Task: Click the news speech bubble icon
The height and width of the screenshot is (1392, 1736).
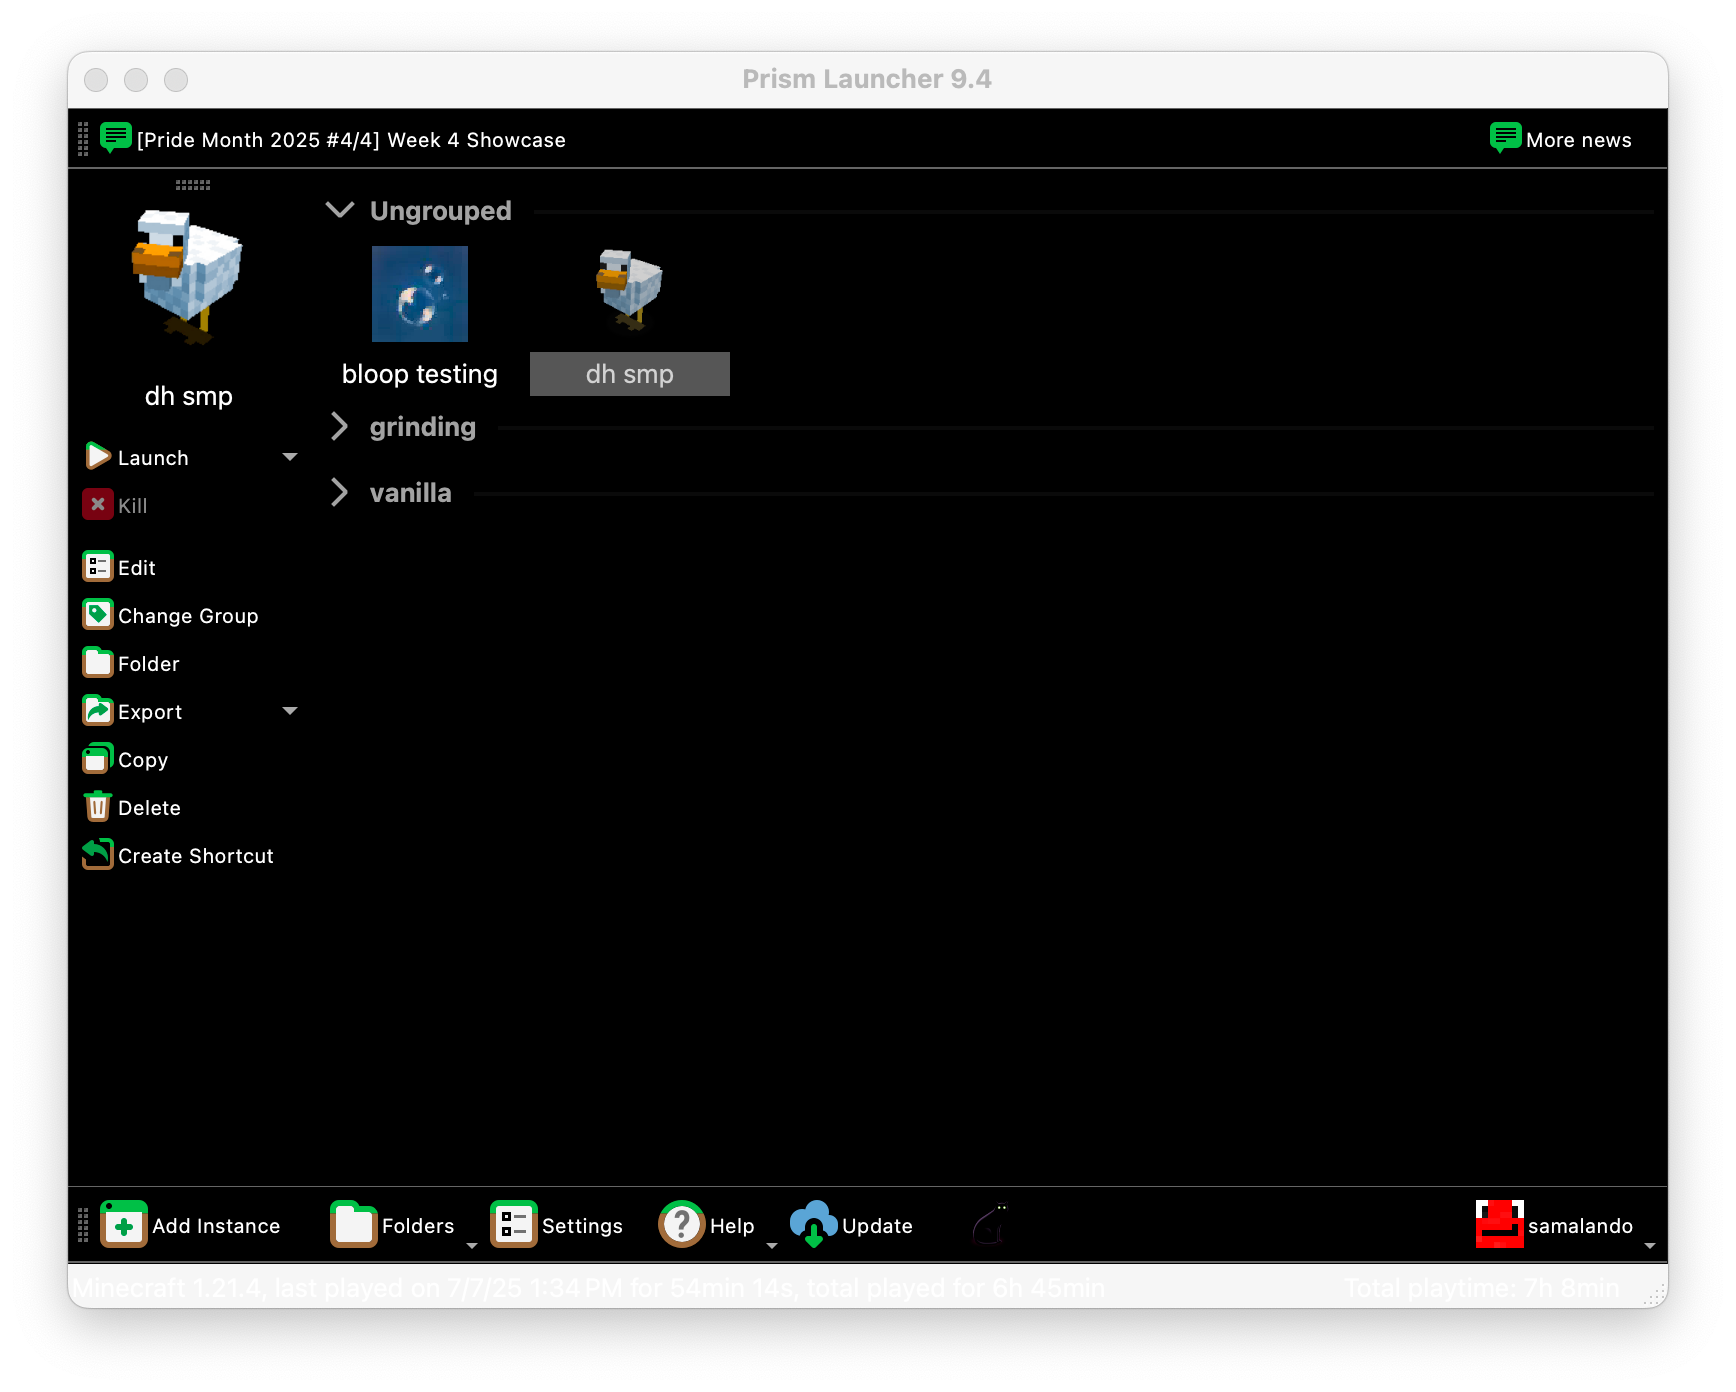Action: [x=116, y=138]
